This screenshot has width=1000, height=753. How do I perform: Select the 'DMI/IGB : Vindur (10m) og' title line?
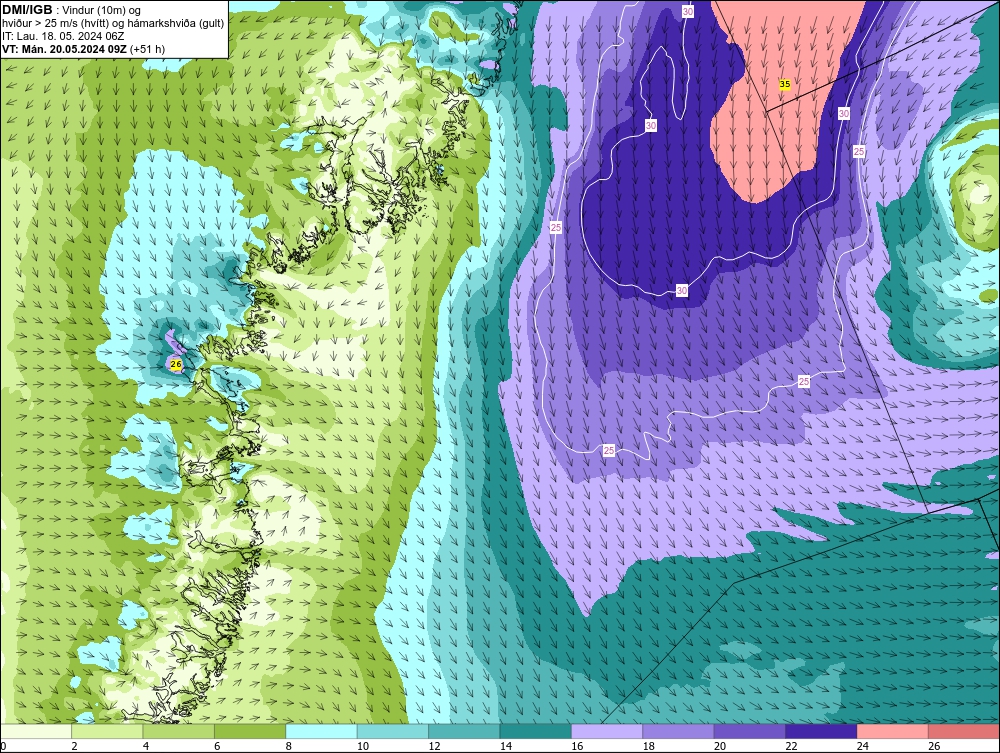72,10
